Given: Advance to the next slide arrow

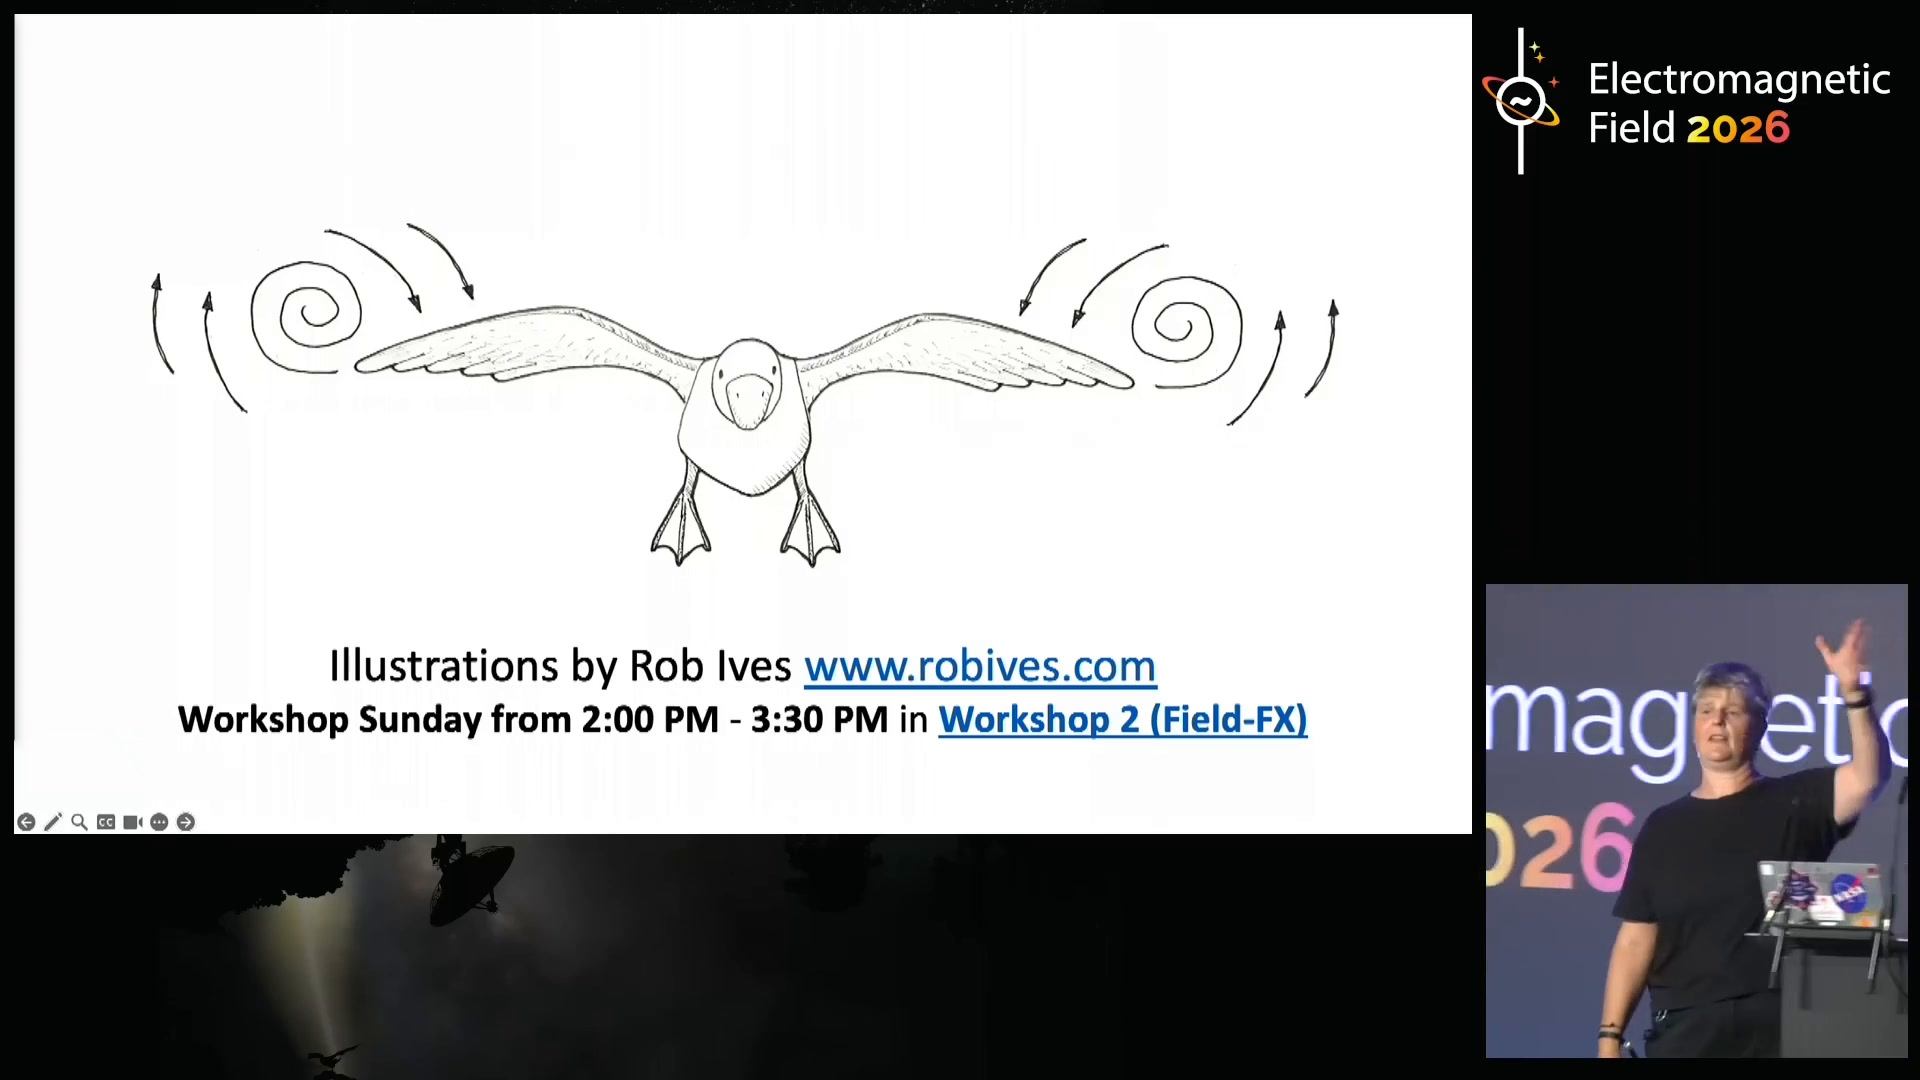Looking at the screenshot, I should coord(186,822).
